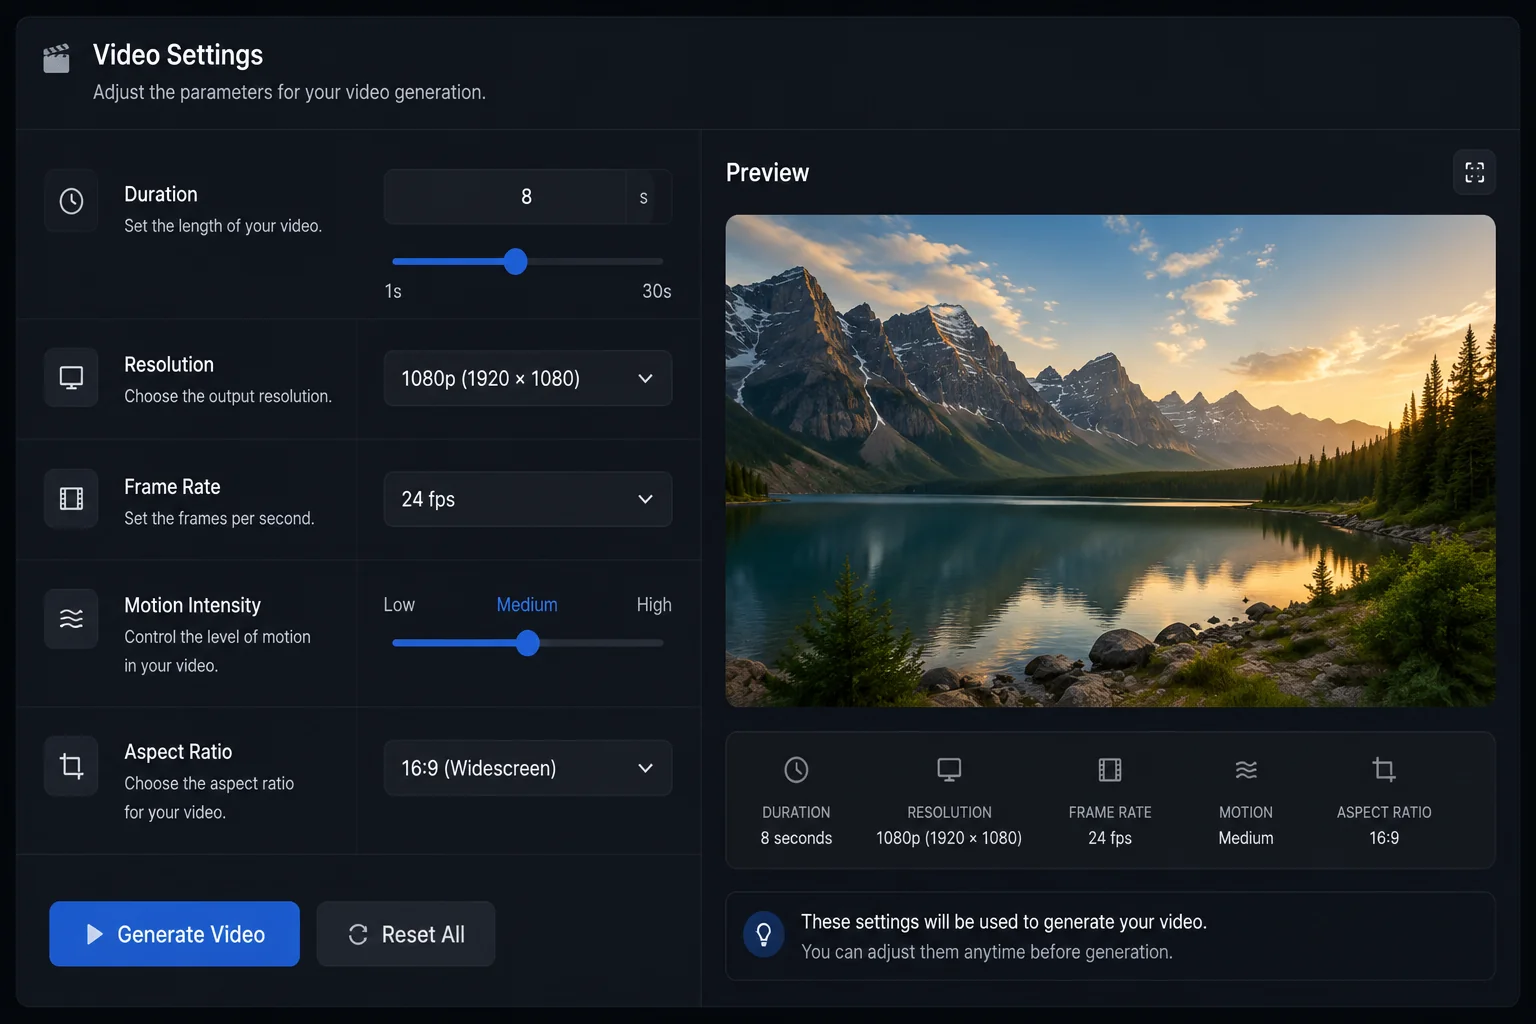The image size is (1536, 1024).
Task: Click the film strip icon beside Frame Rate
Action: (x=71, y=498)
